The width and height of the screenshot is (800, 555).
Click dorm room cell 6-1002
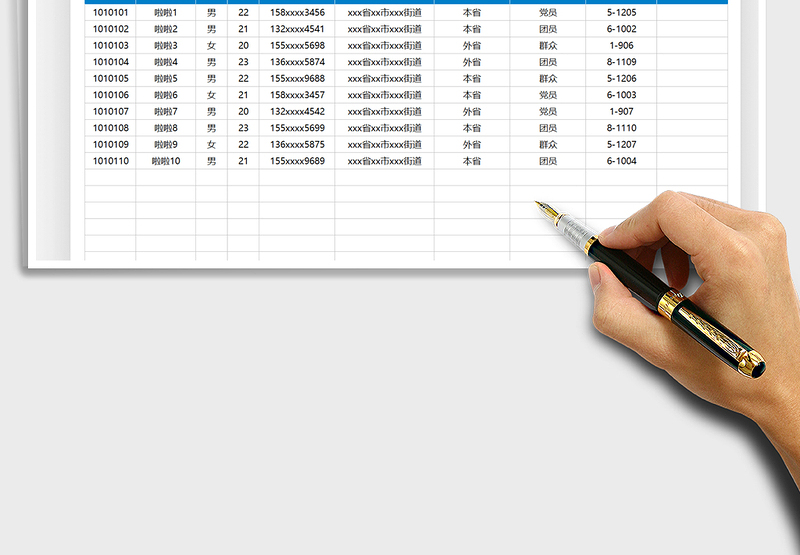621,29
